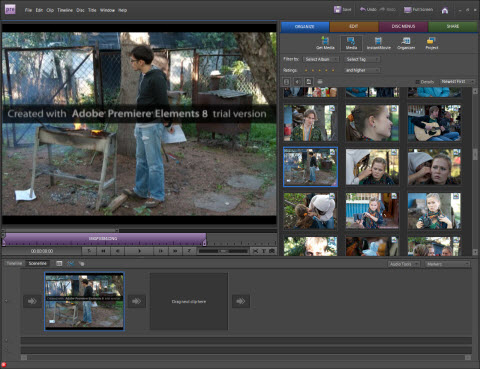
Task: Click the go to previous edit point button
Action: [89, 251]
